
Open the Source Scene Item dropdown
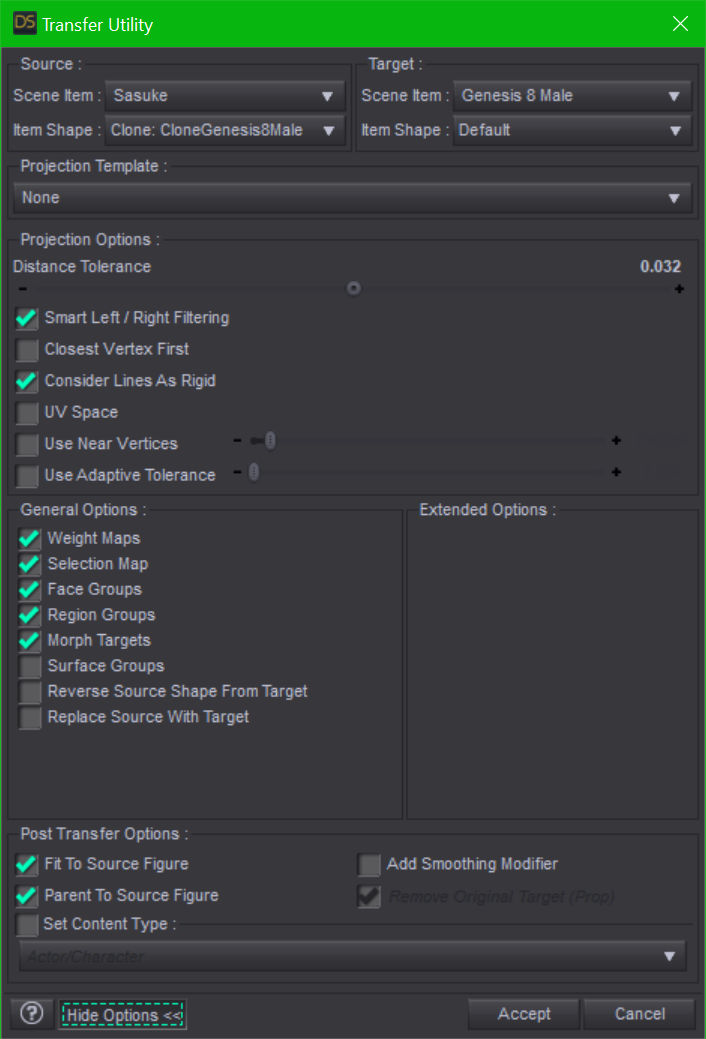coord(224,96)
